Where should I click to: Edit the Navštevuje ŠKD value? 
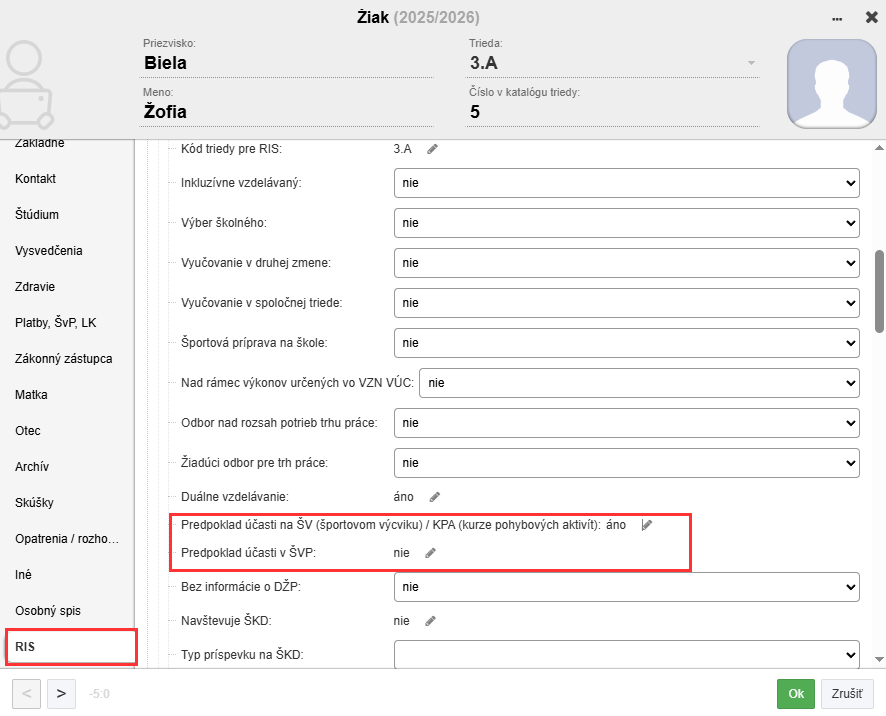[x=430, y=620]
